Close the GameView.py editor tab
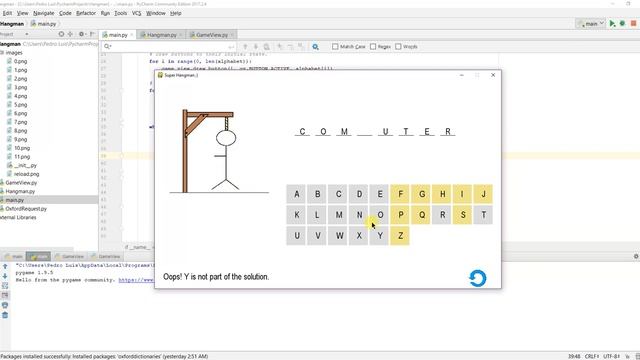This screenshot has width=640, height=360. [x=232, y=35]
